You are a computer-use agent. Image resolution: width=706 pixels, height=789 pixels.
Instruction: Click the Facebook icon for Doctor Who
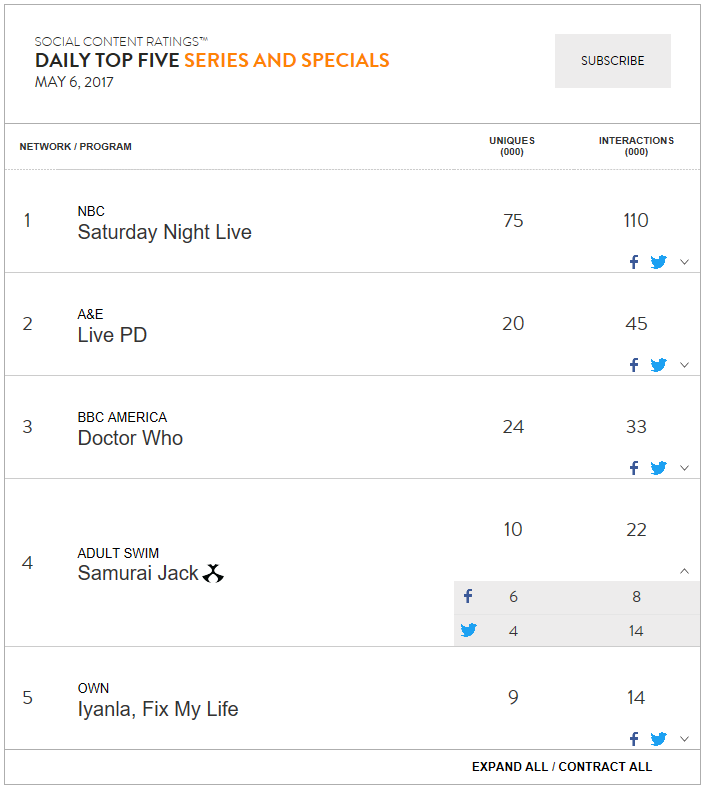[x=634, y=468]
